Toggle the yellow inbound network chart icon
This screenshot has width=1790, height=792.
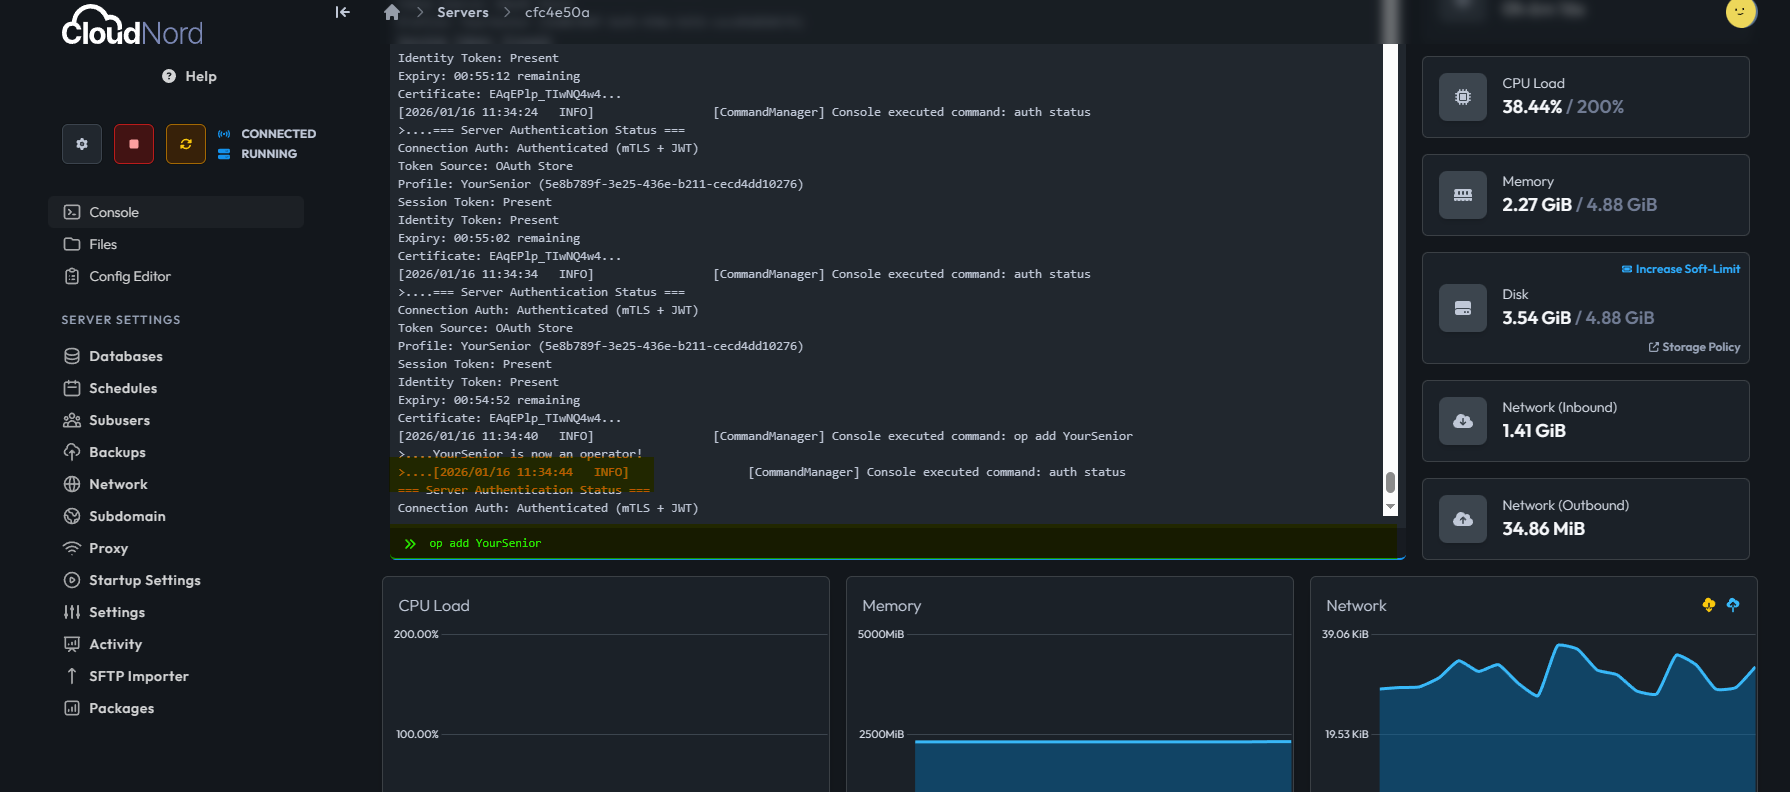[1708, 605]
